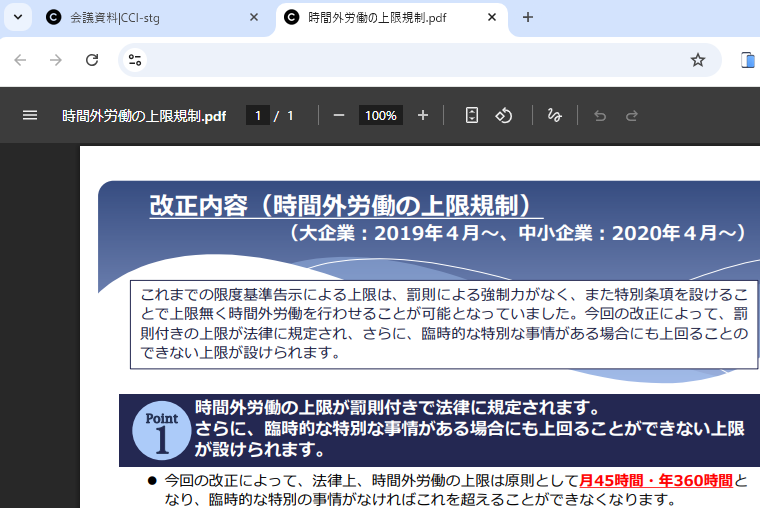760x508 pixels.
Task: Zoom in the PDF with plus button
Action: tap(423, 115)
